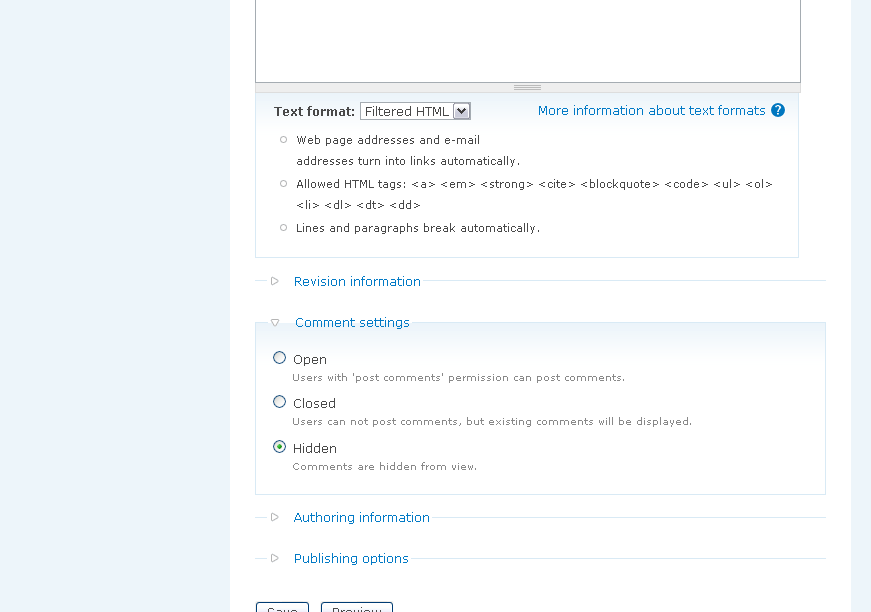Image resolution: width=871 pixels, height=612 pixels.
Task: Click the "Closed" option label text
Action: click(x=314, y=404)
